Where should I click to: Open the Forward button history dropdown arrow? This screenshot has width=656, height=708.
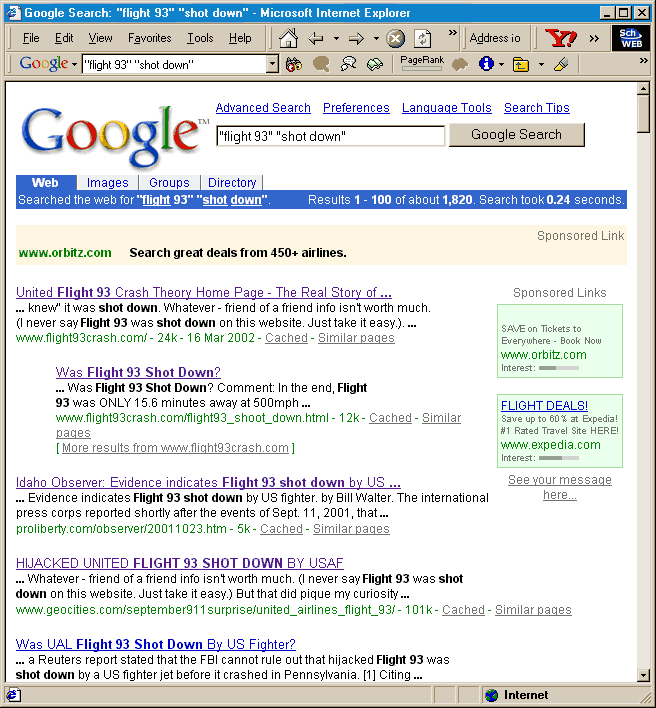click(376, 39)
